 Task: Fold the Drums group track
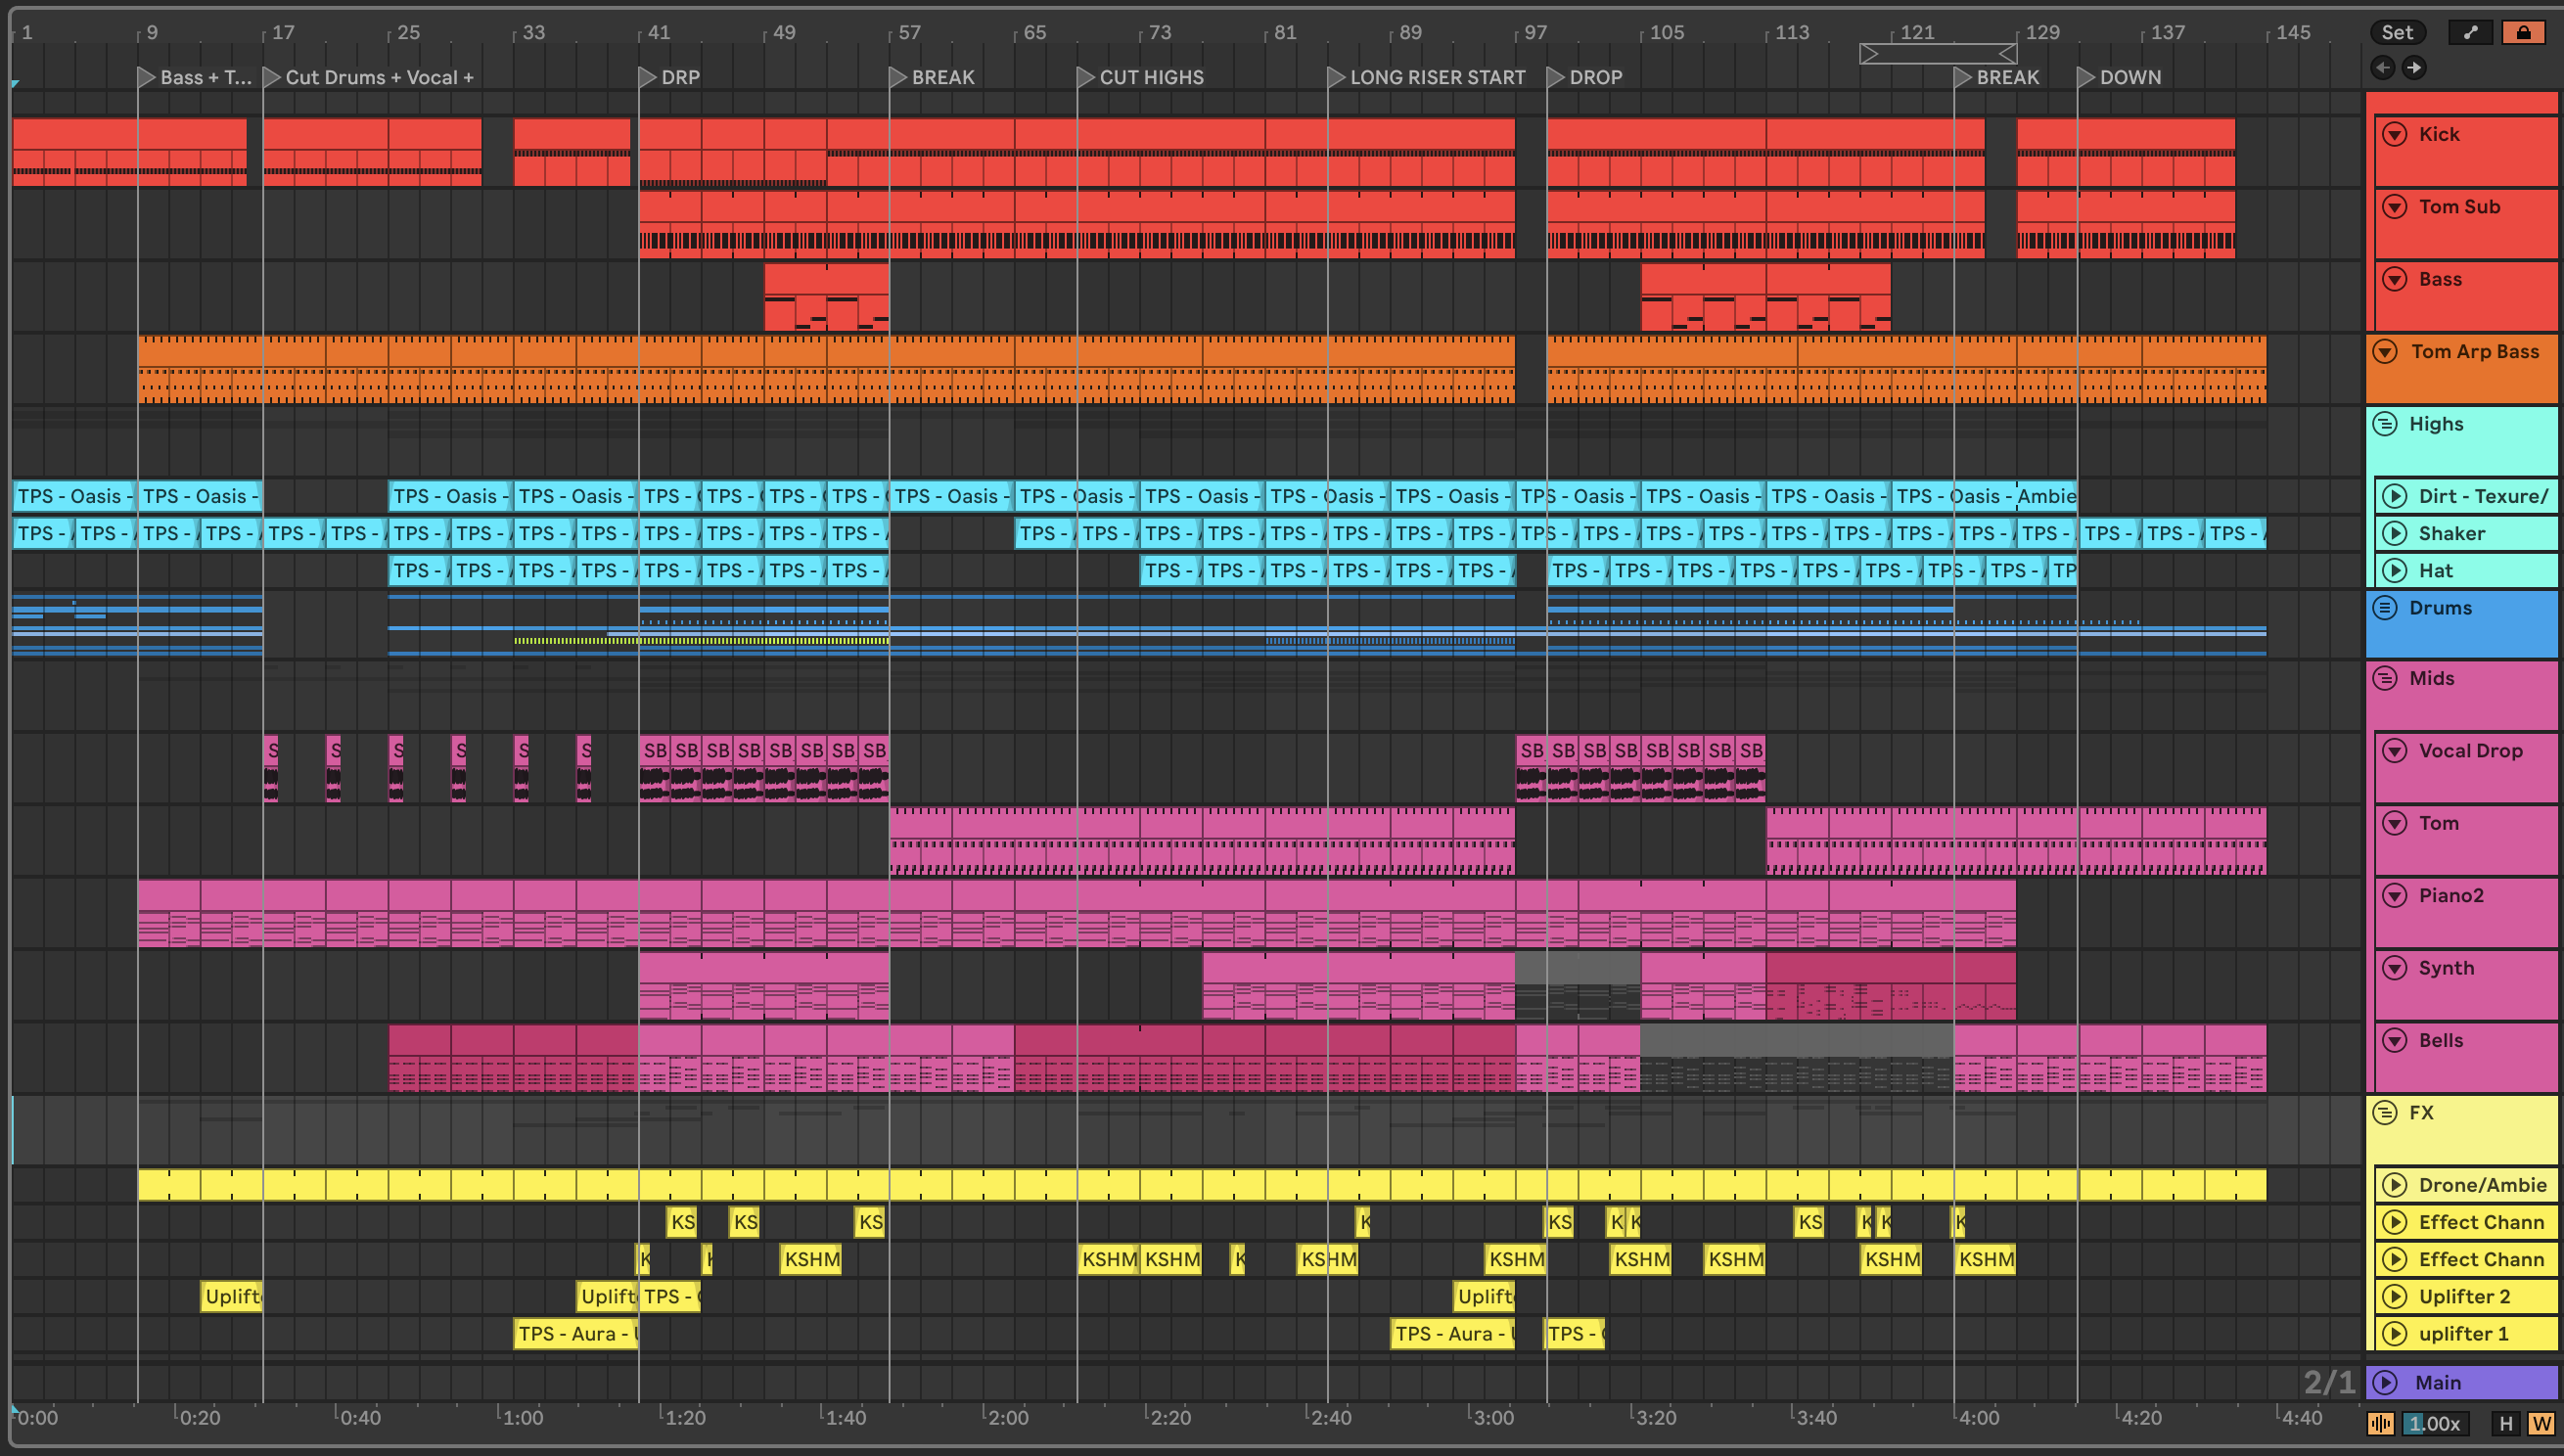2386,608
